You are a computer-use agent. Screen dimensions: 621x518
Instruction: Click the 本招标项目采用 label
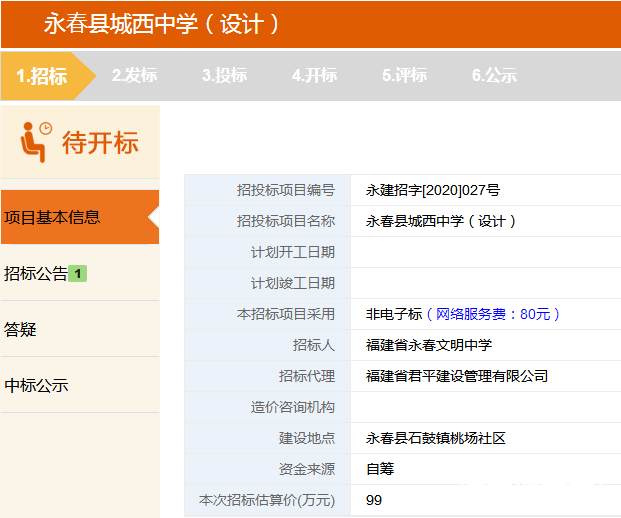286,314
